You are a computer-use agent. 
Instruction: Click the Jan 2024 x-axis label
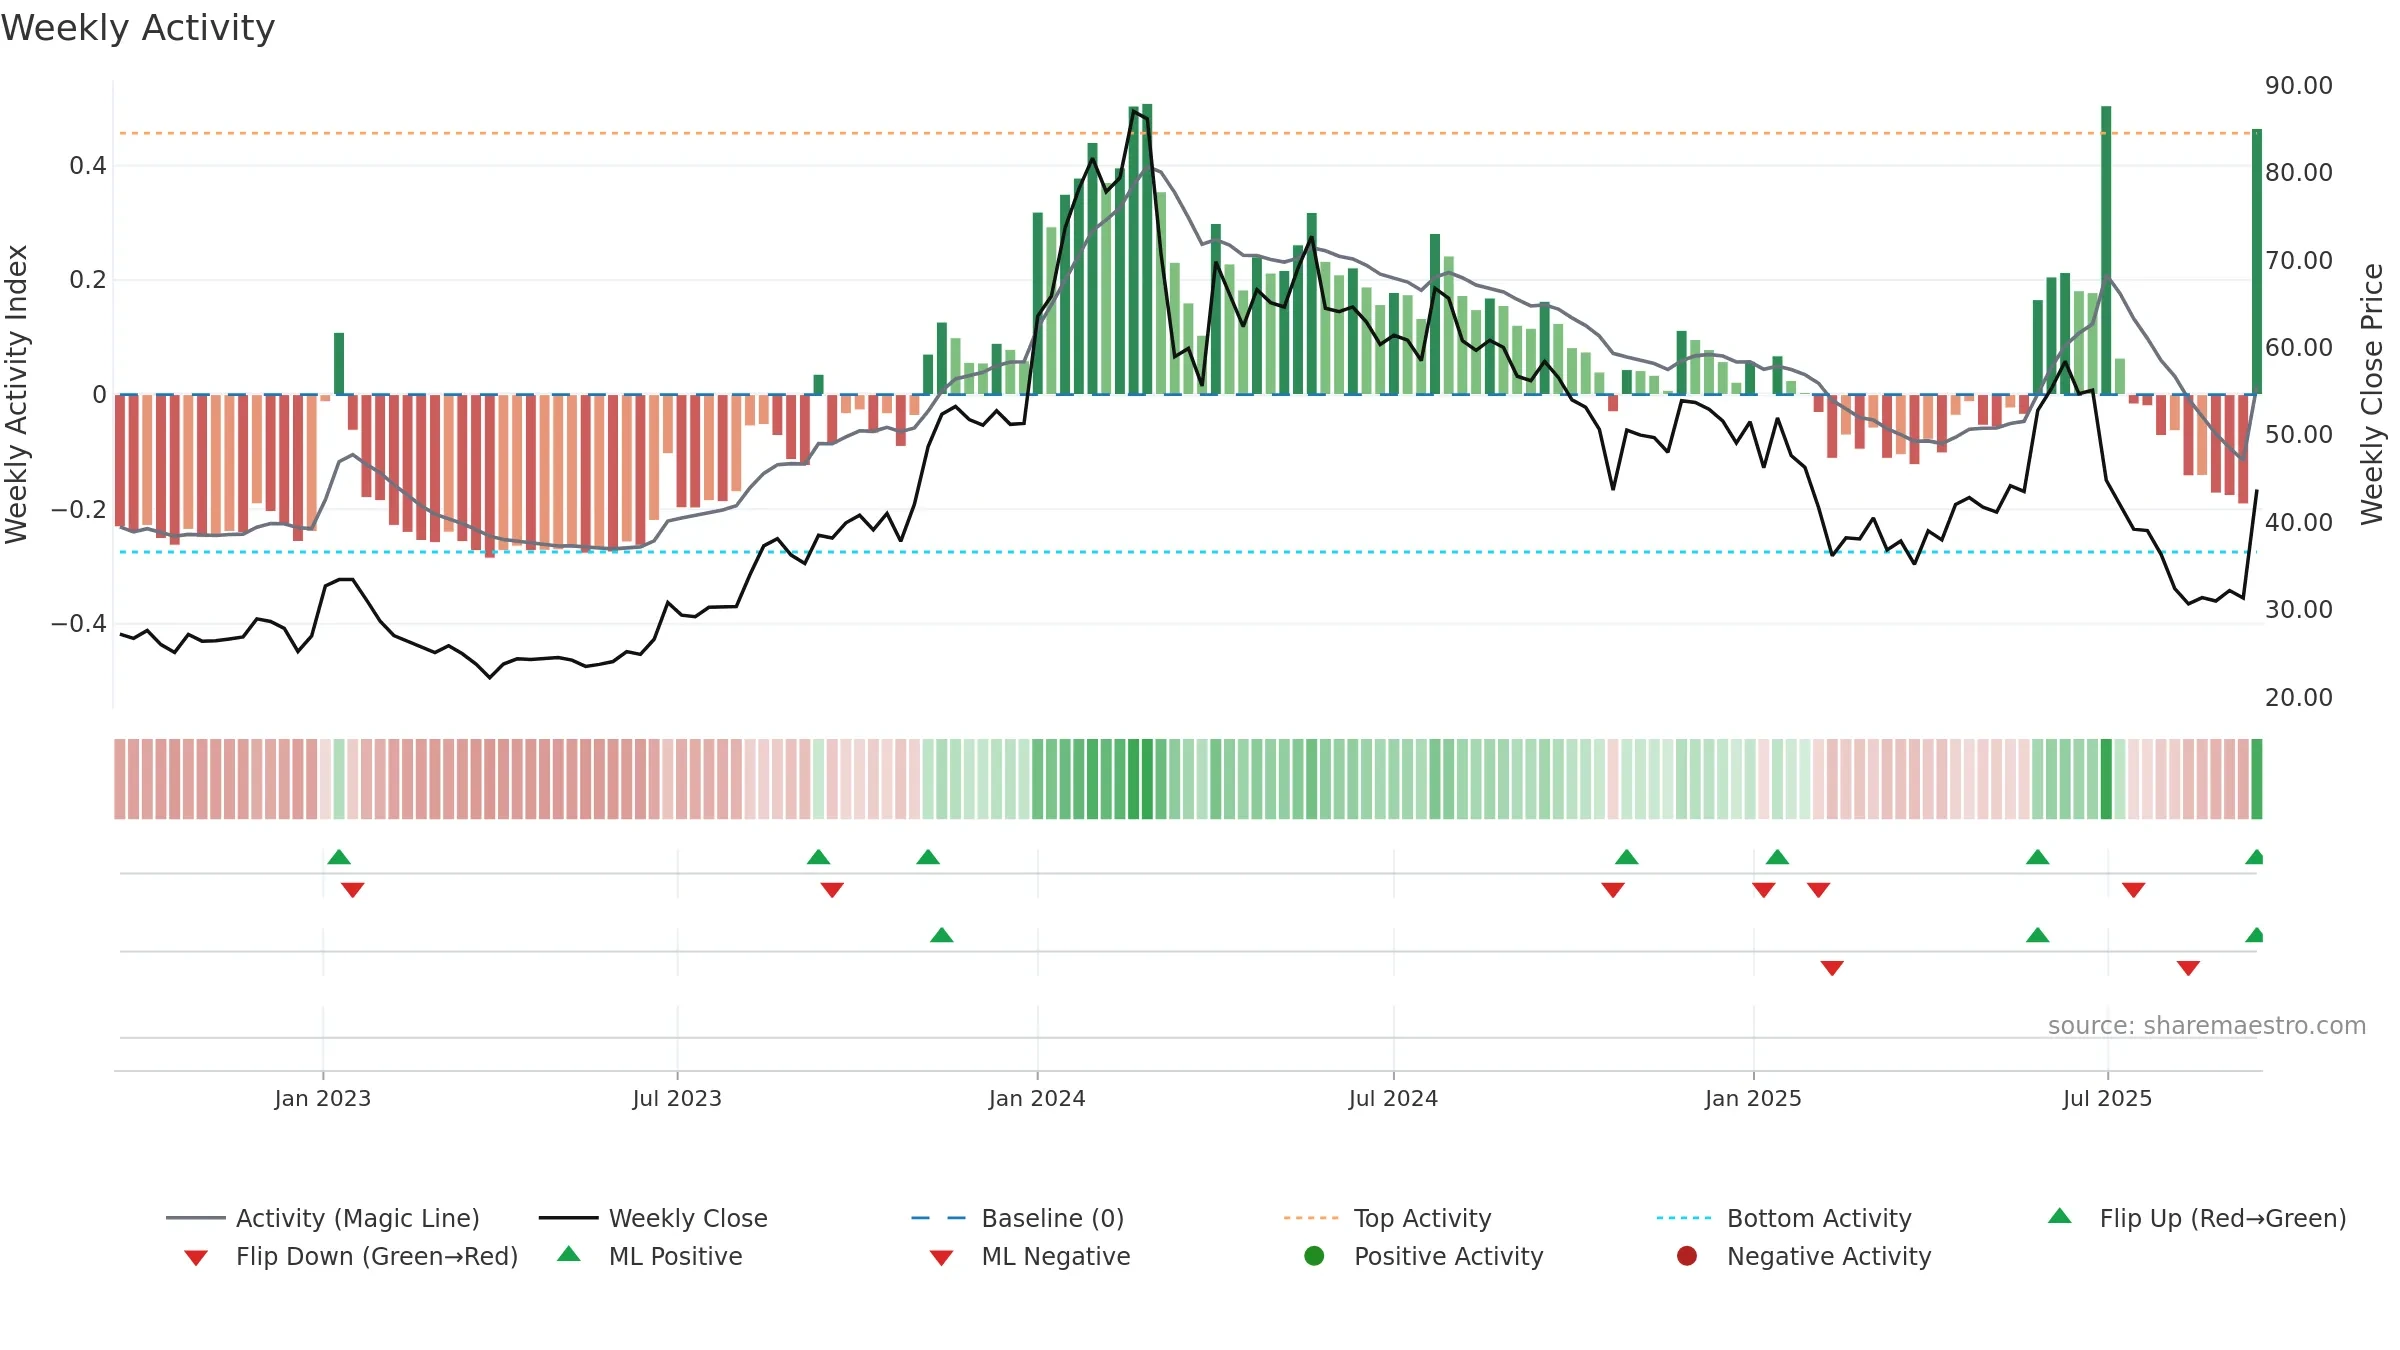point(1037,1098)
